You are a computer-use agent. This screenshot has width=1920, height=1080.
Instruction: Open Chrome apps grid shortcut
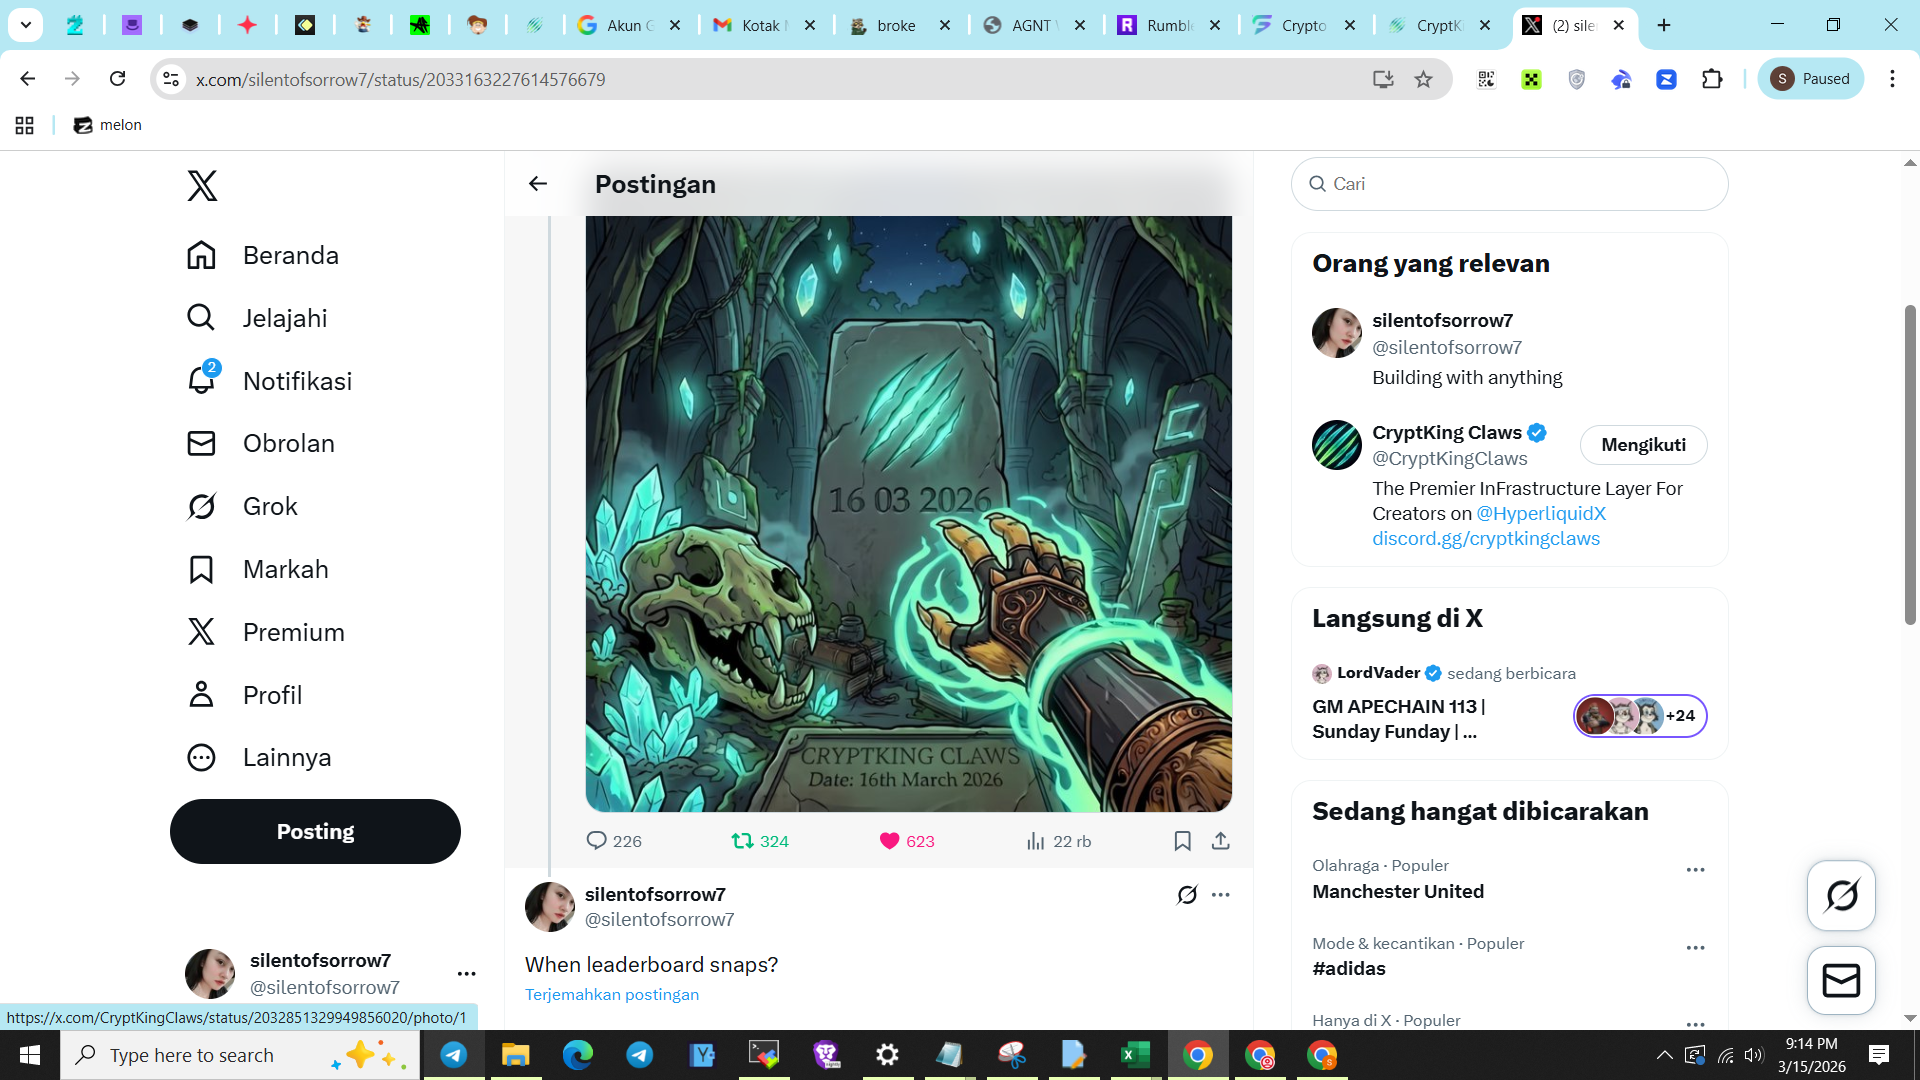click(x=25, y=125)
